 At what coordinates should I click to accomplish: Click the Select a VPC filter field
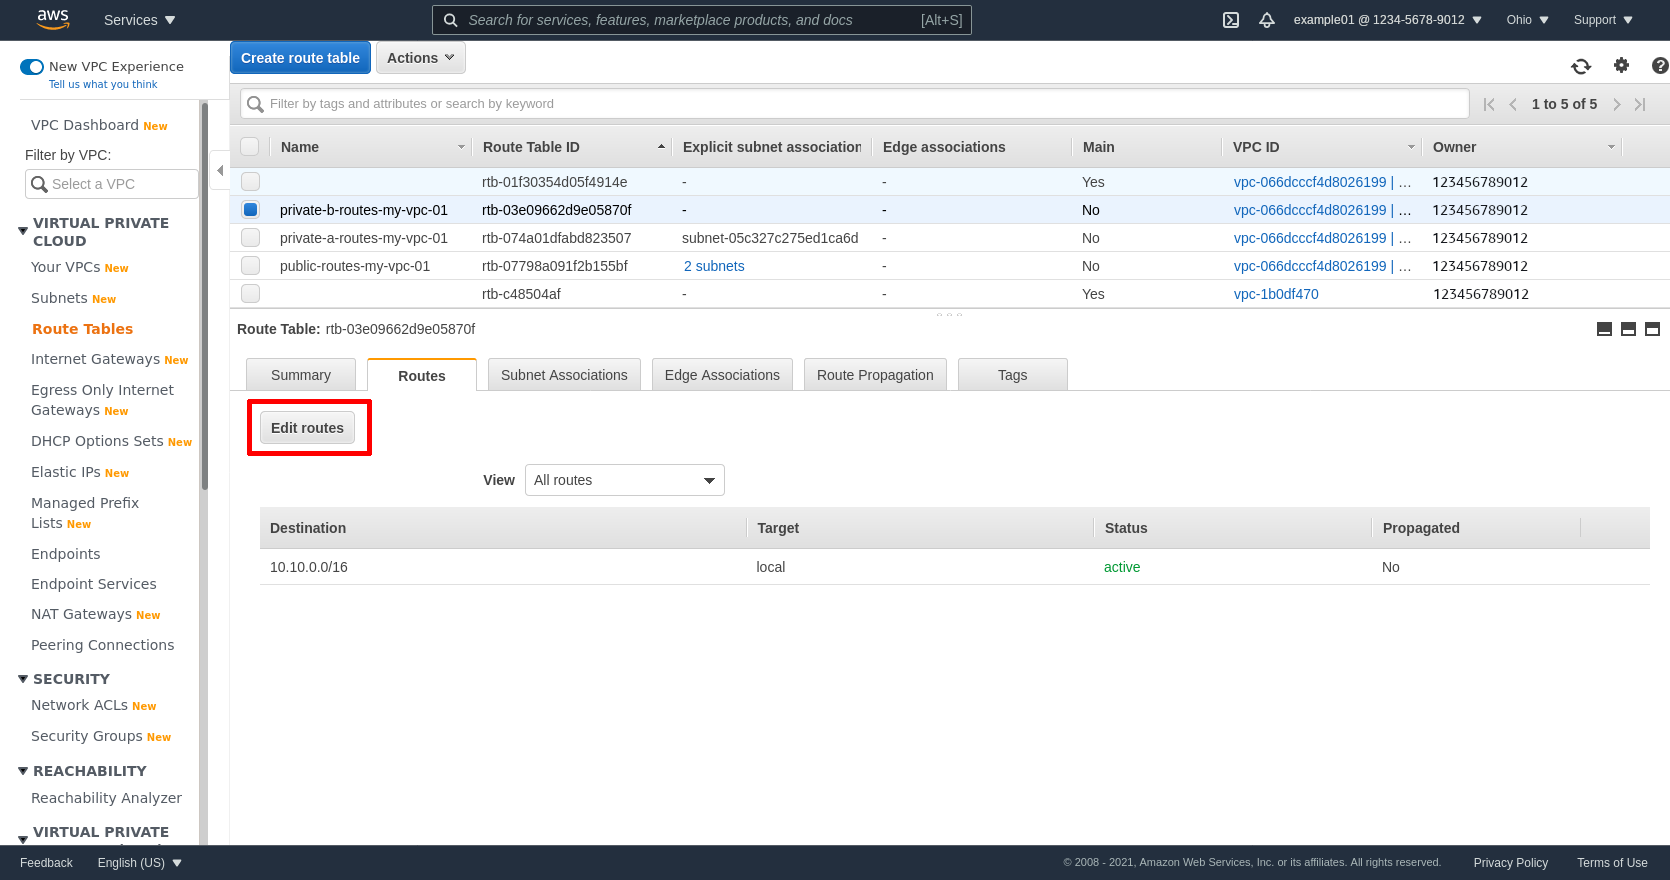pos(112,184)
